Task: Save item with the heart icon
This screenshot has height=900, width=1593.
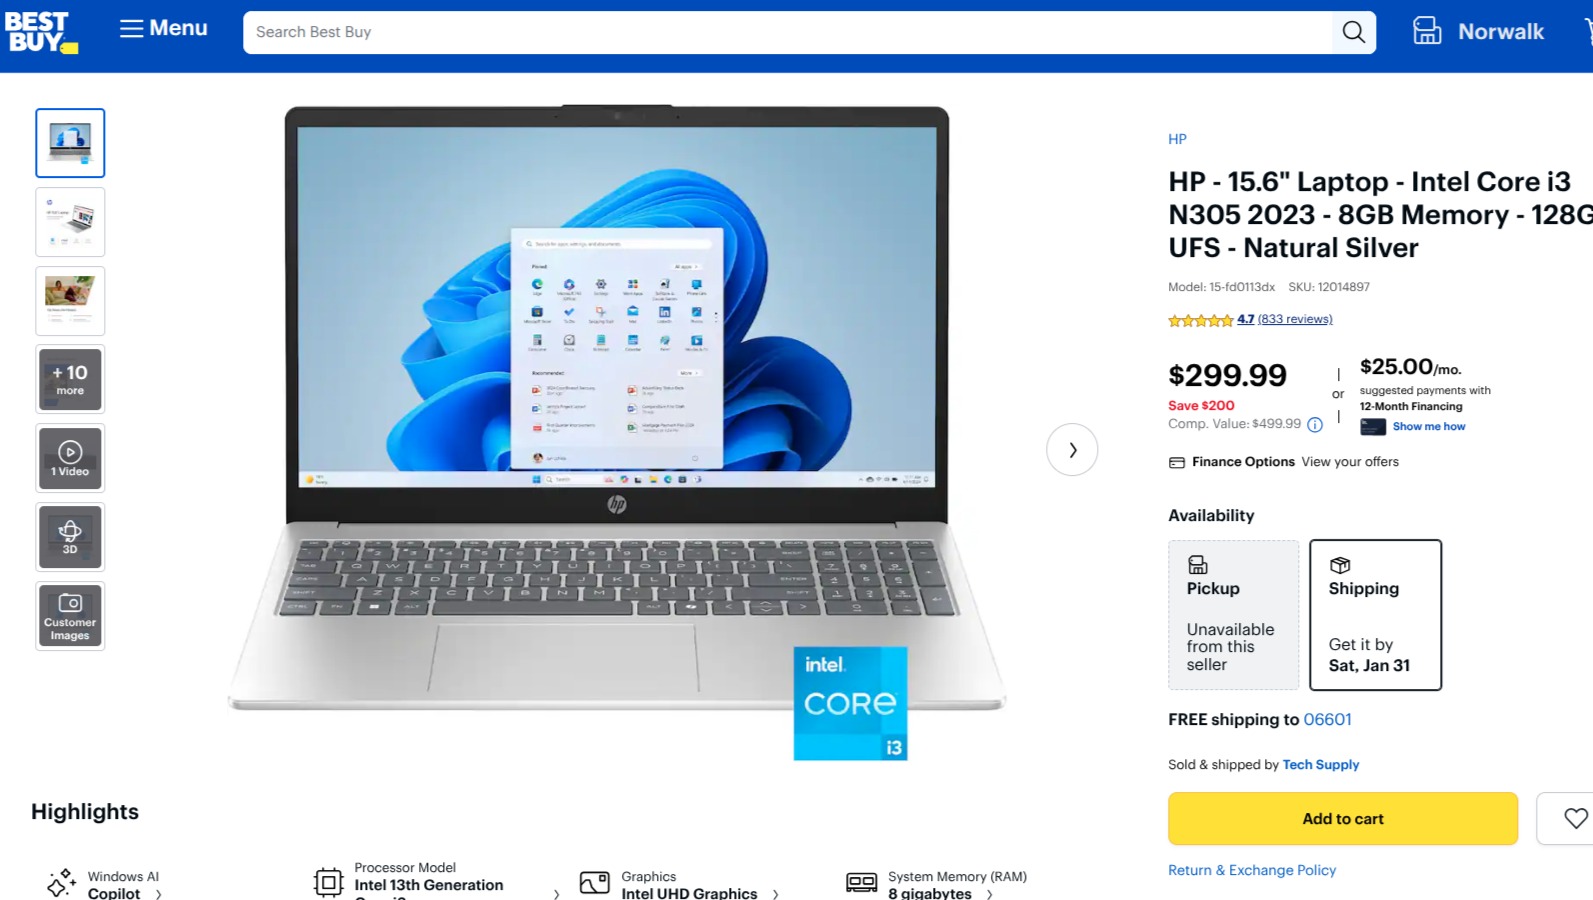Action: coord(1575,818)
